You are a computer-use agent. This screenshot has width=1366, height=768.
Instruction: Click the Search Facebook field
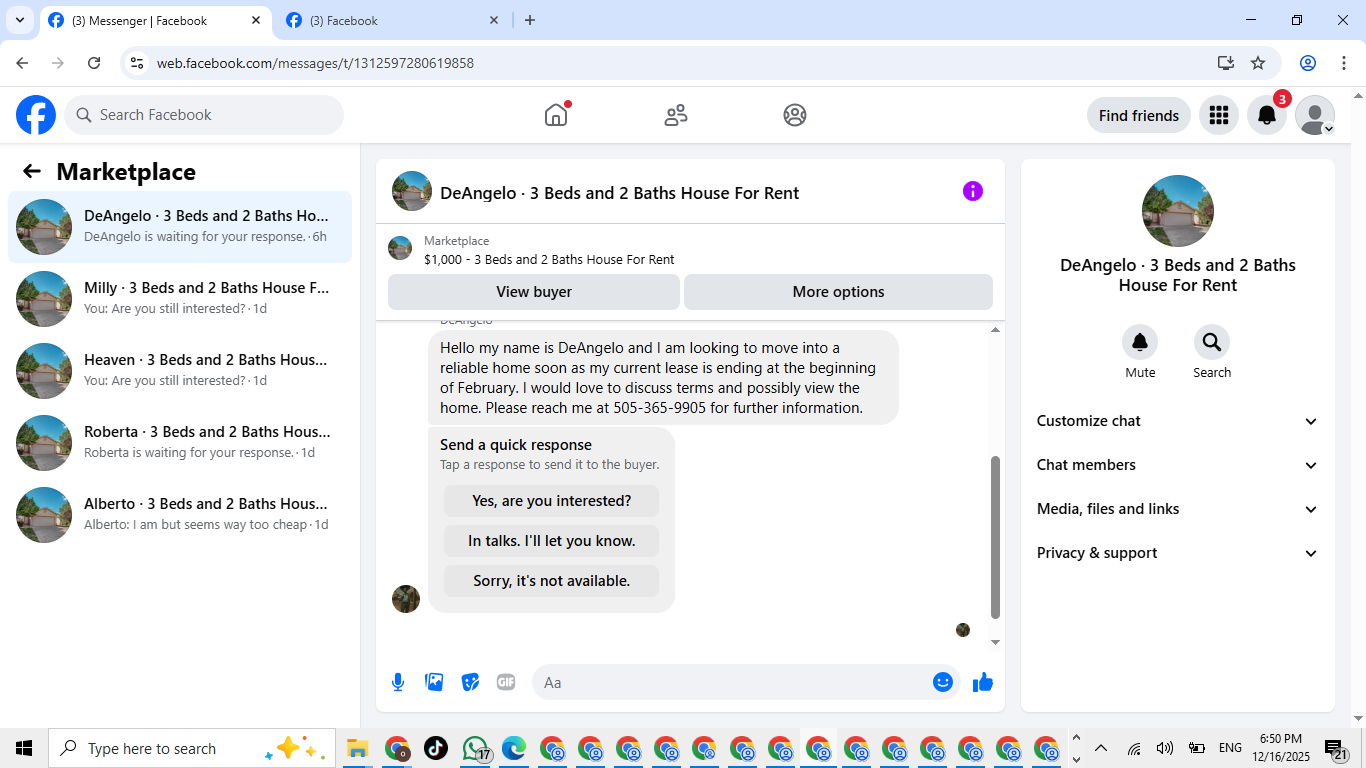click(204, 115)
